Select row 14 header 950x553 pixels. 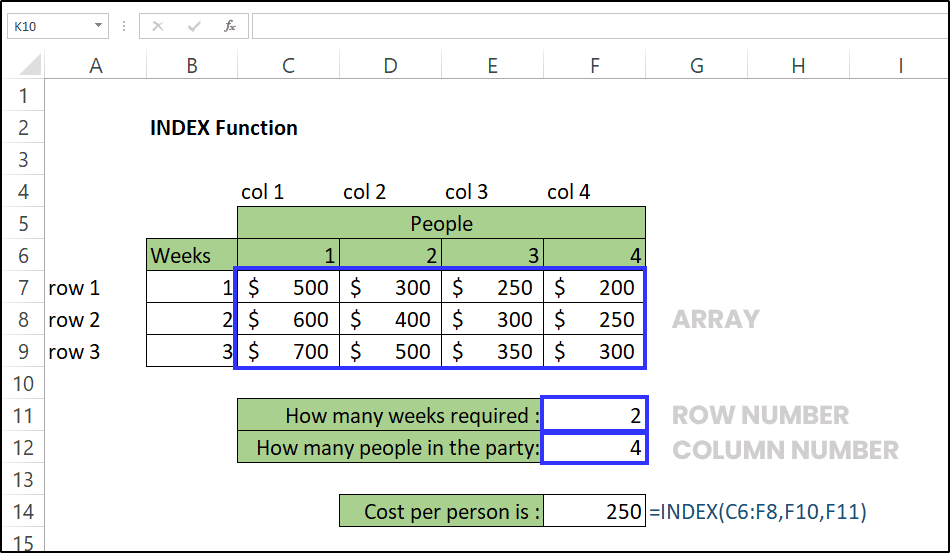[23, 512]
